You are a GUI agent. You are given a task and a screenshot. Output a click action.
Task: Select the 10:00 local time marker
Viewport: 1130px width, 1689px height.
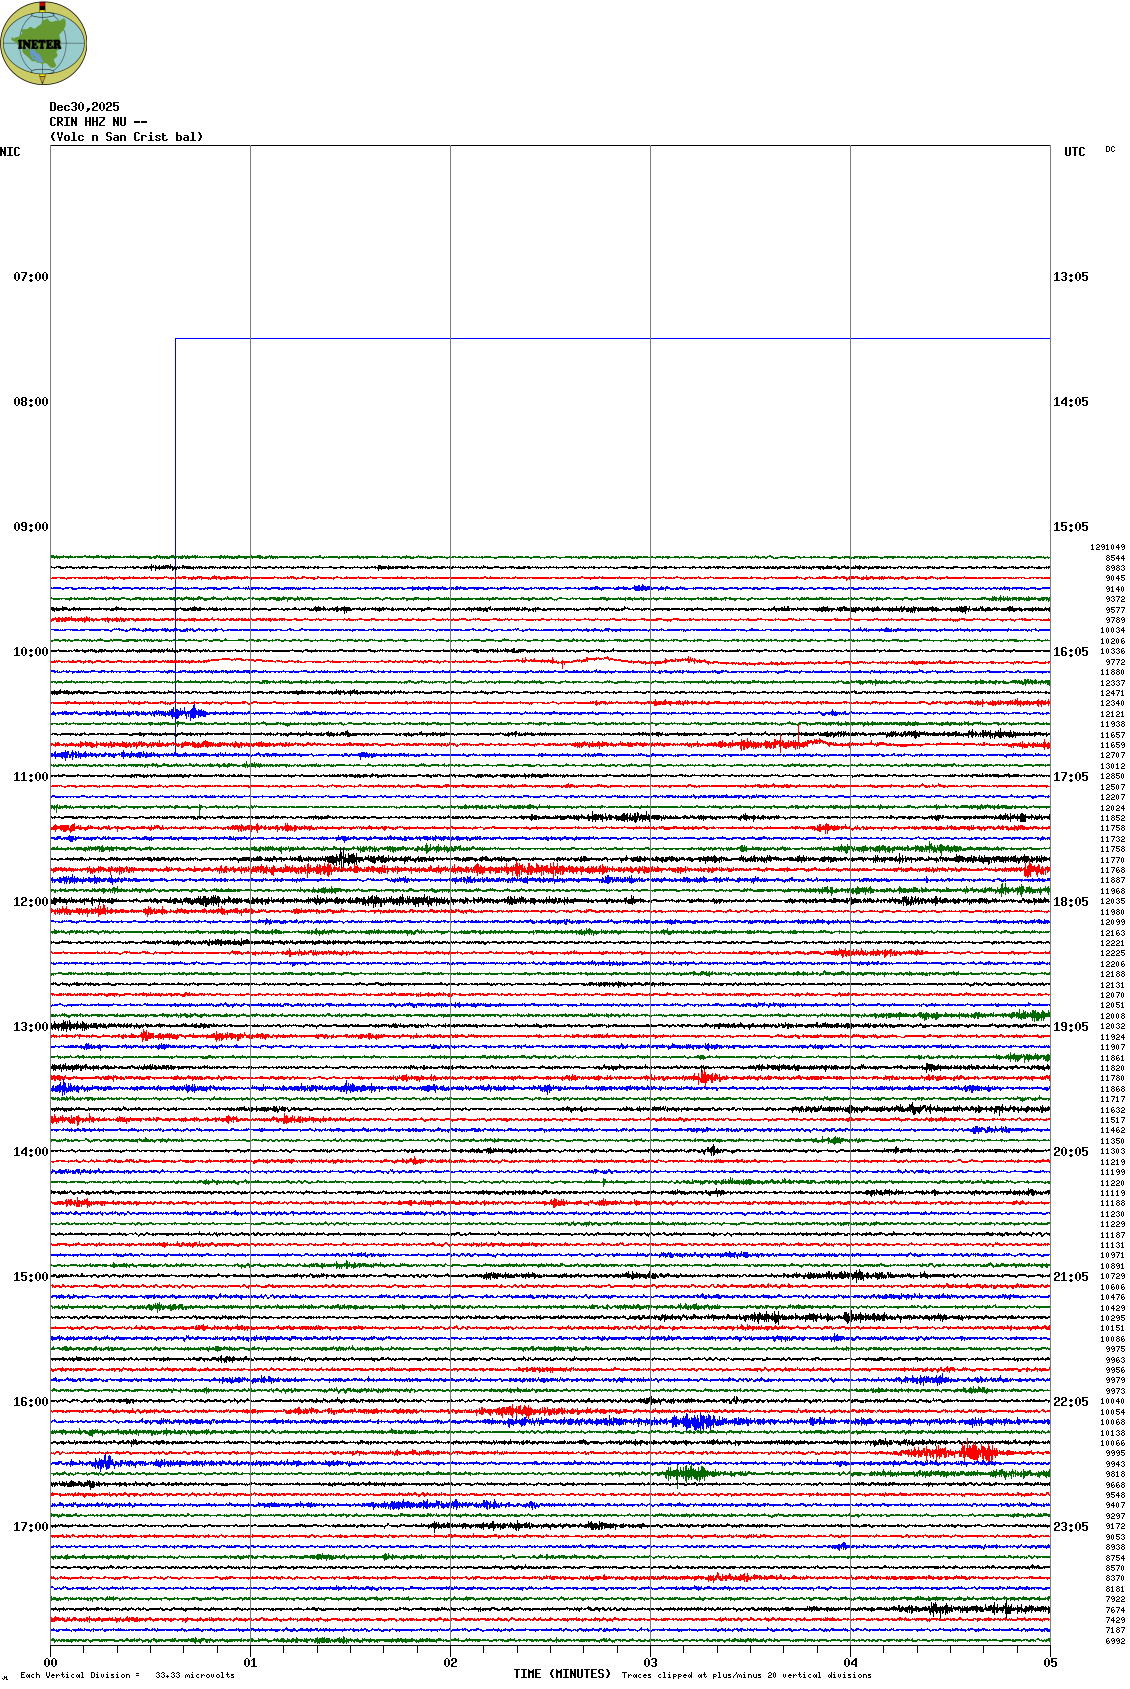point(30,652)
